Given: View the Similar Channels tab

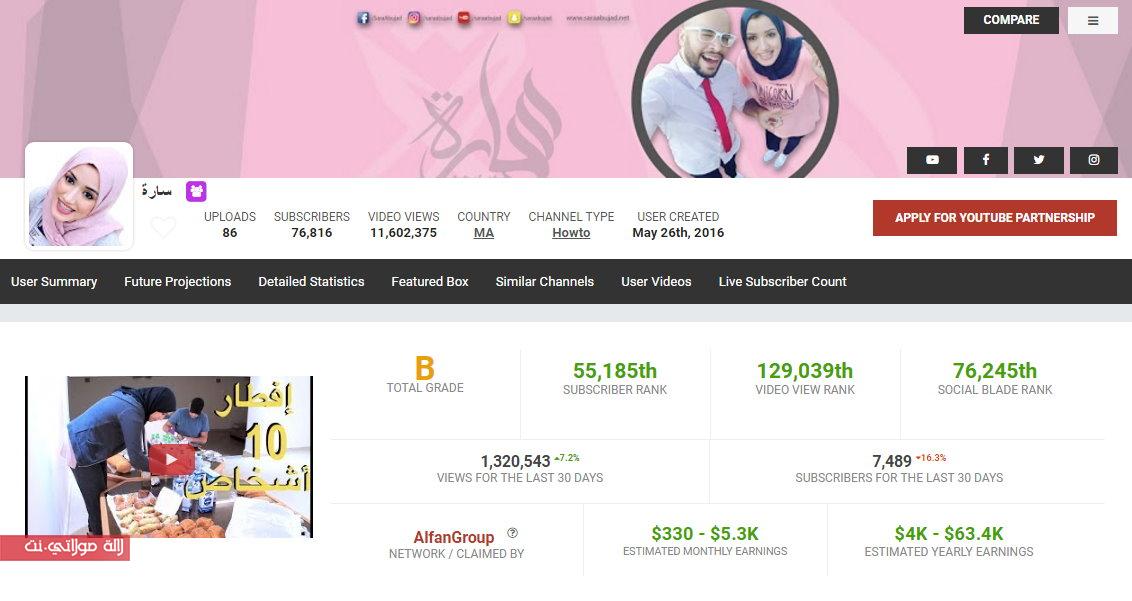Looking at the screenshot, I should 544,282.
